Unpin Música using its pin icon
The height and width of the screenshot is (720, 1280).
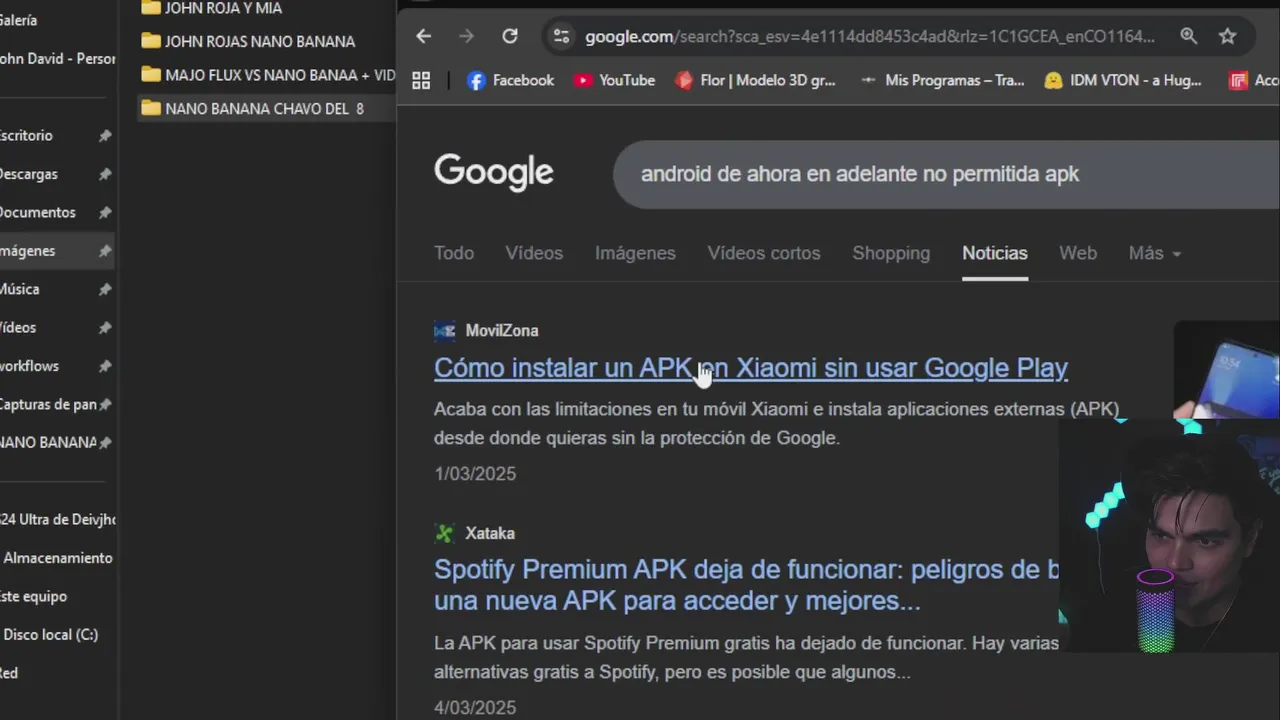click(x=105, y=289)
